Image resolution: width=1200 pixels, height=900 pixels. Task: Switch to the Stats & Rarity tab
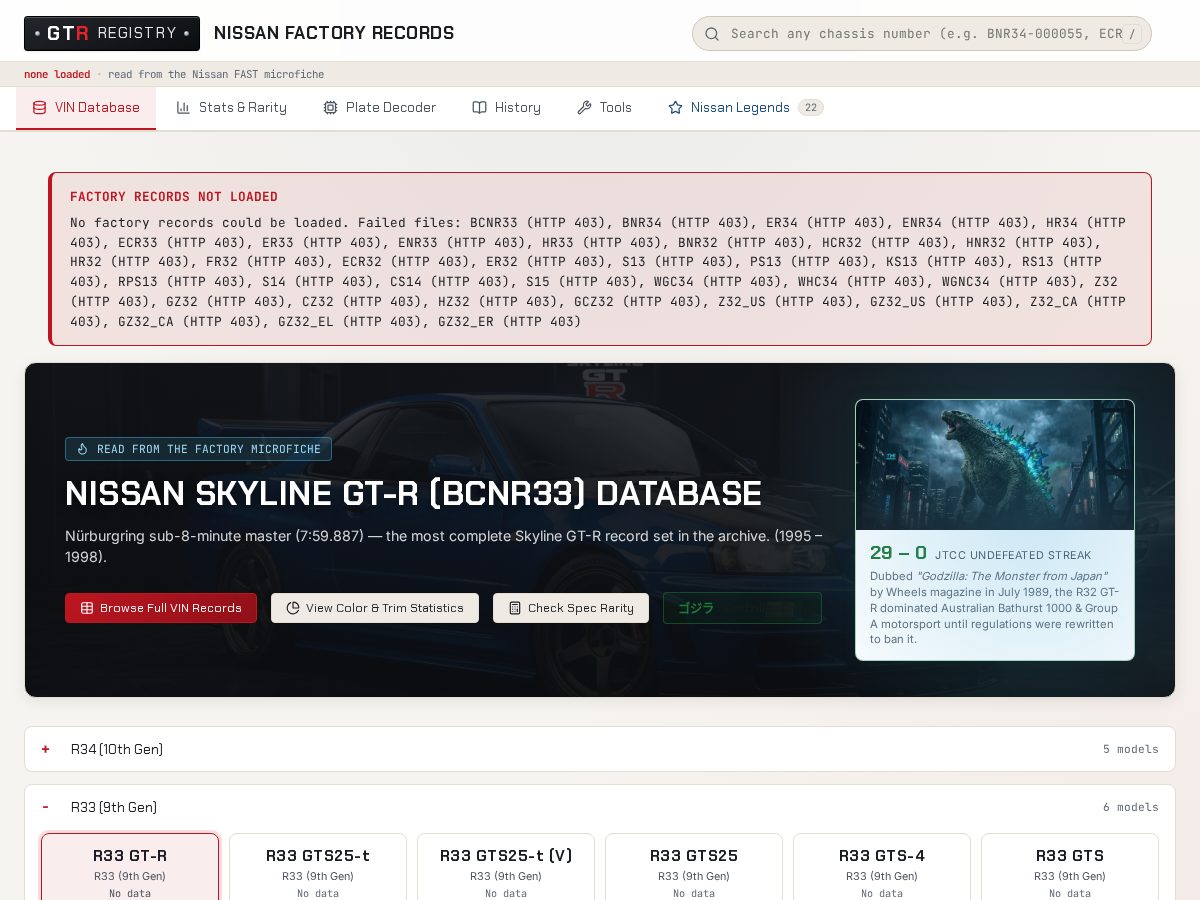pyautogui.click(x=231, y=108)
